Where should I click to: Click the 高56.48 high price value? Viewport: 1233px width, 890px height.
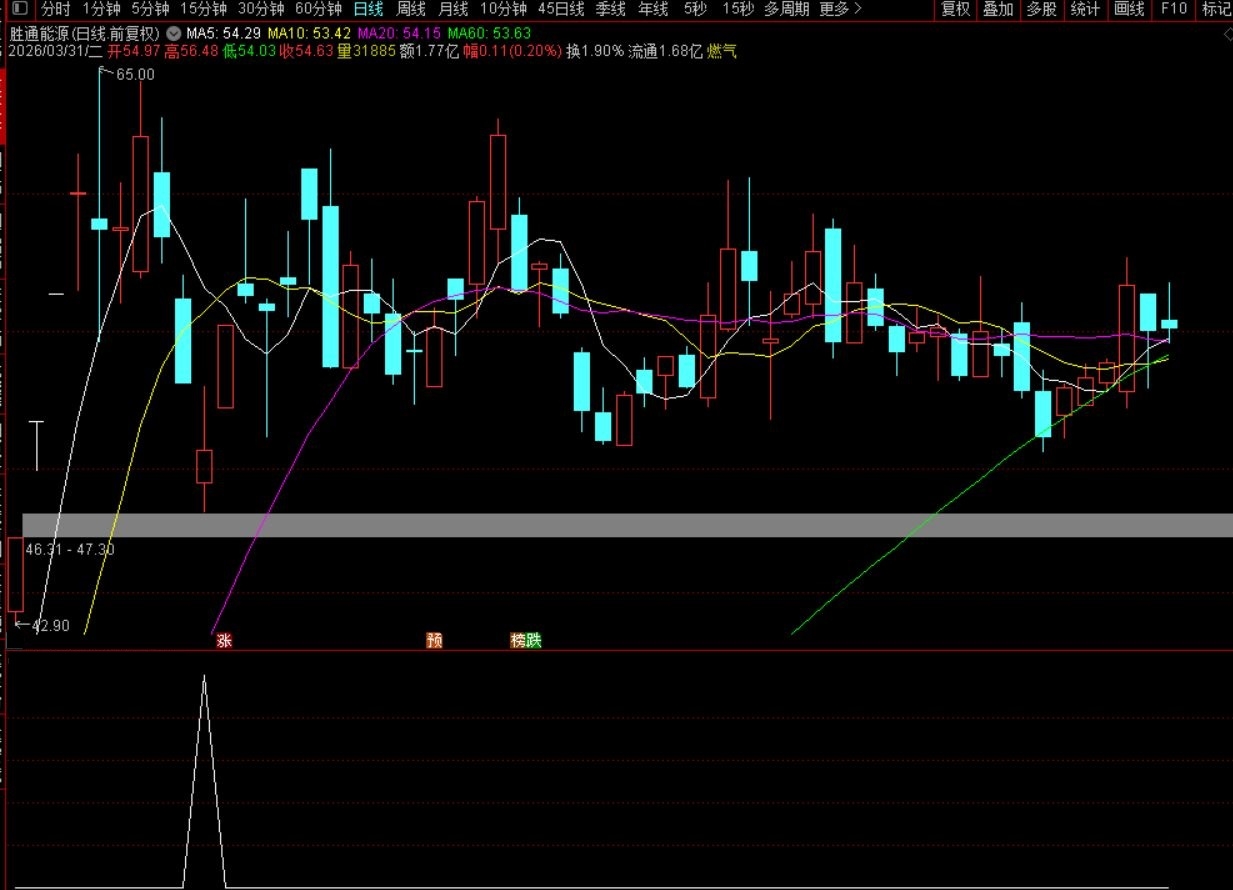(x=192, y=51)
